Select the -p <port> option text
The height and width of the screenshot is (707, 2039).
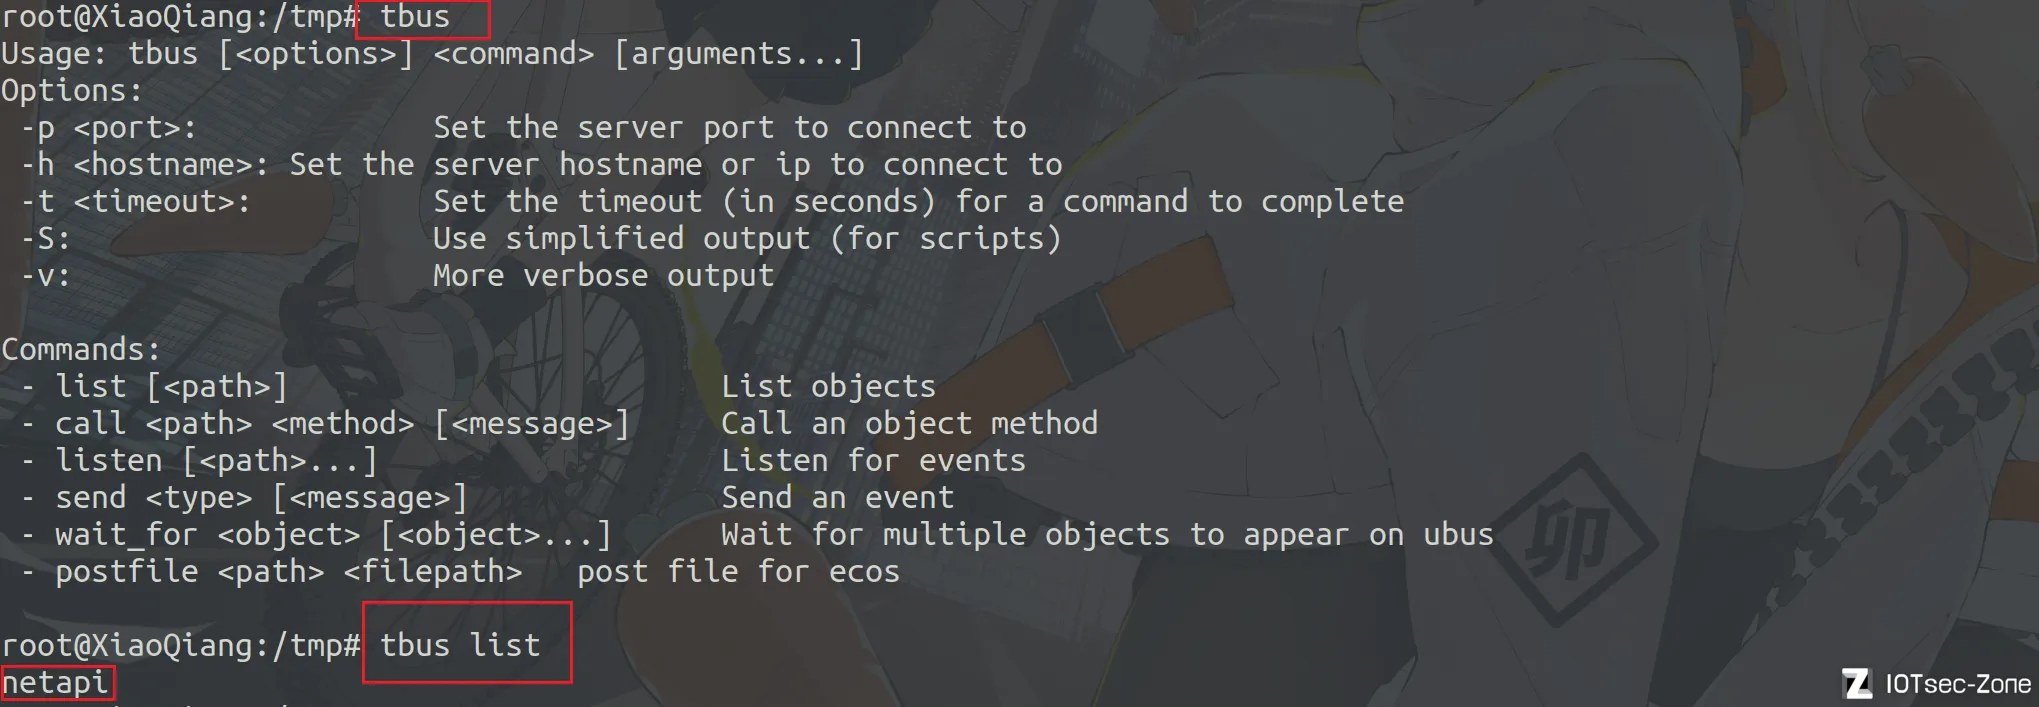point(108,129)
